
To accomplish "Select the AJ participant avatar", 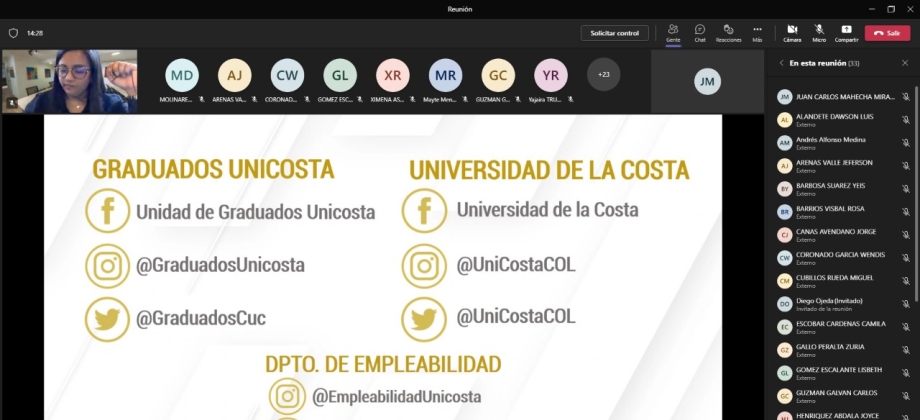I will [235, 75].
